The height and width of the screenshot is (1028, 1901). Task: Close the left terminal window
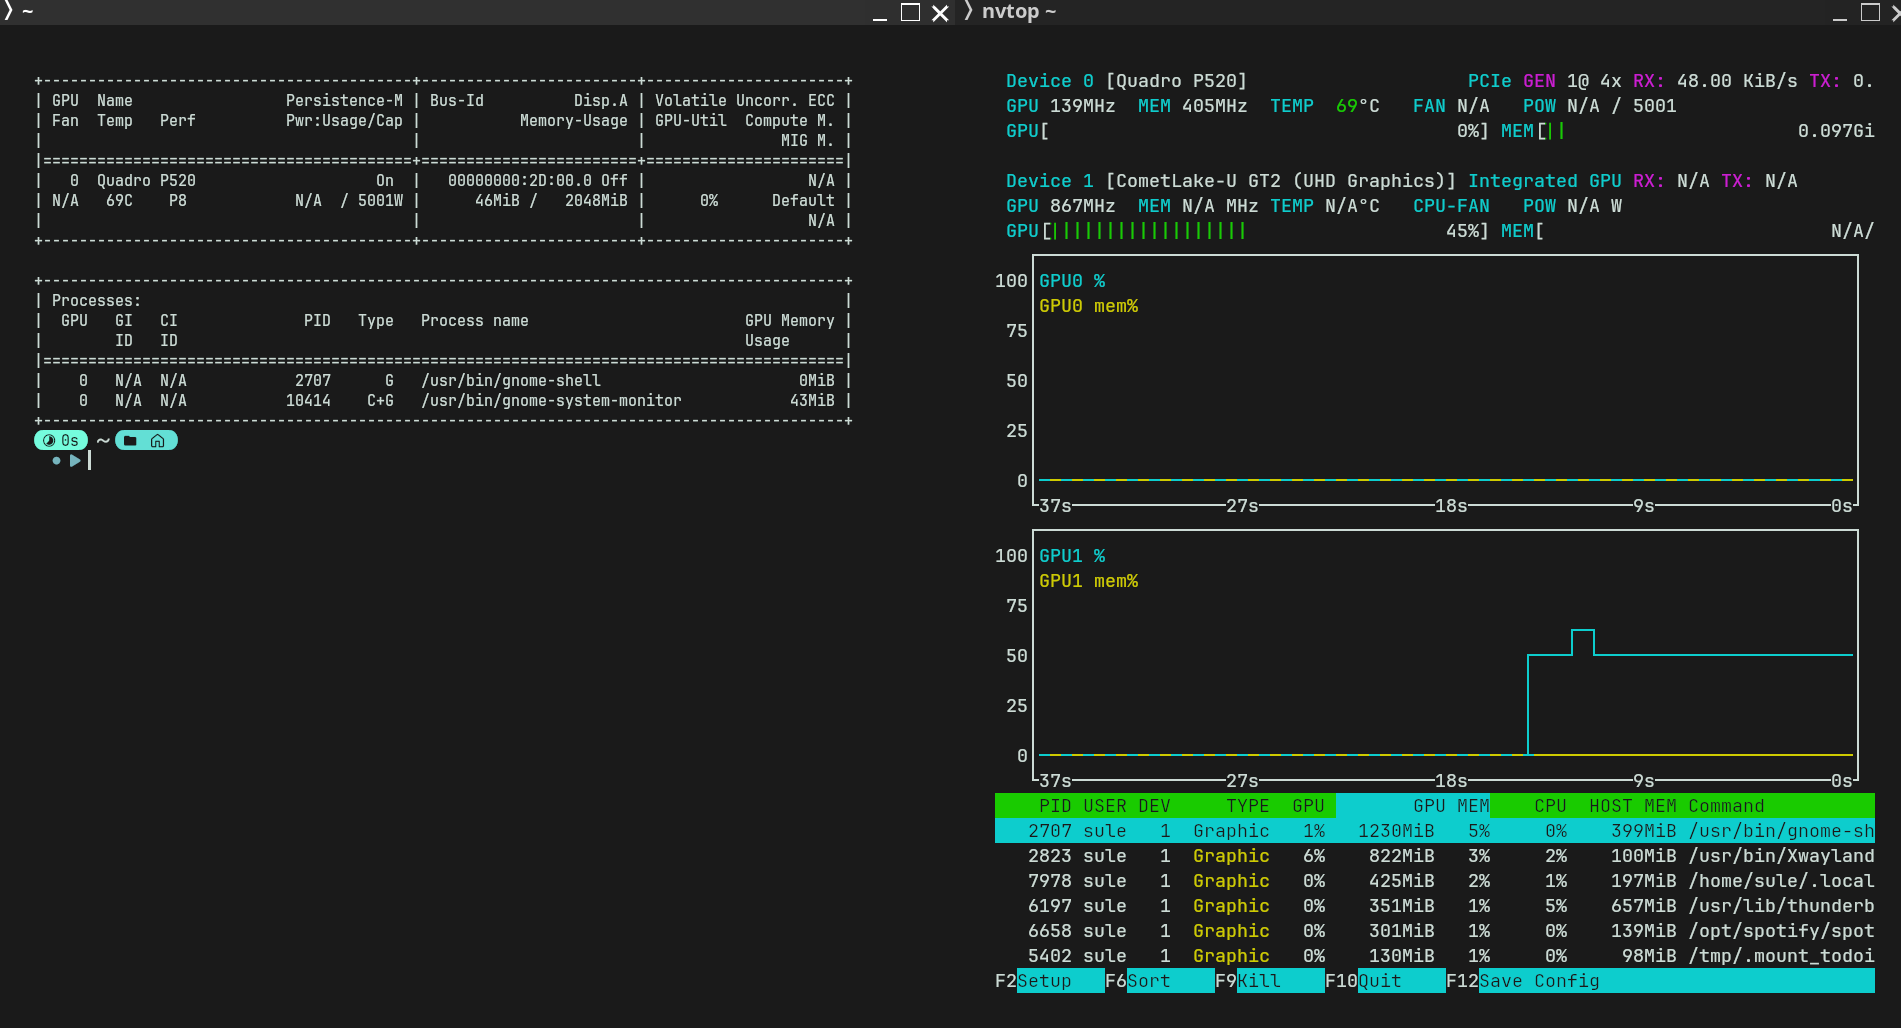pos(940,13)
